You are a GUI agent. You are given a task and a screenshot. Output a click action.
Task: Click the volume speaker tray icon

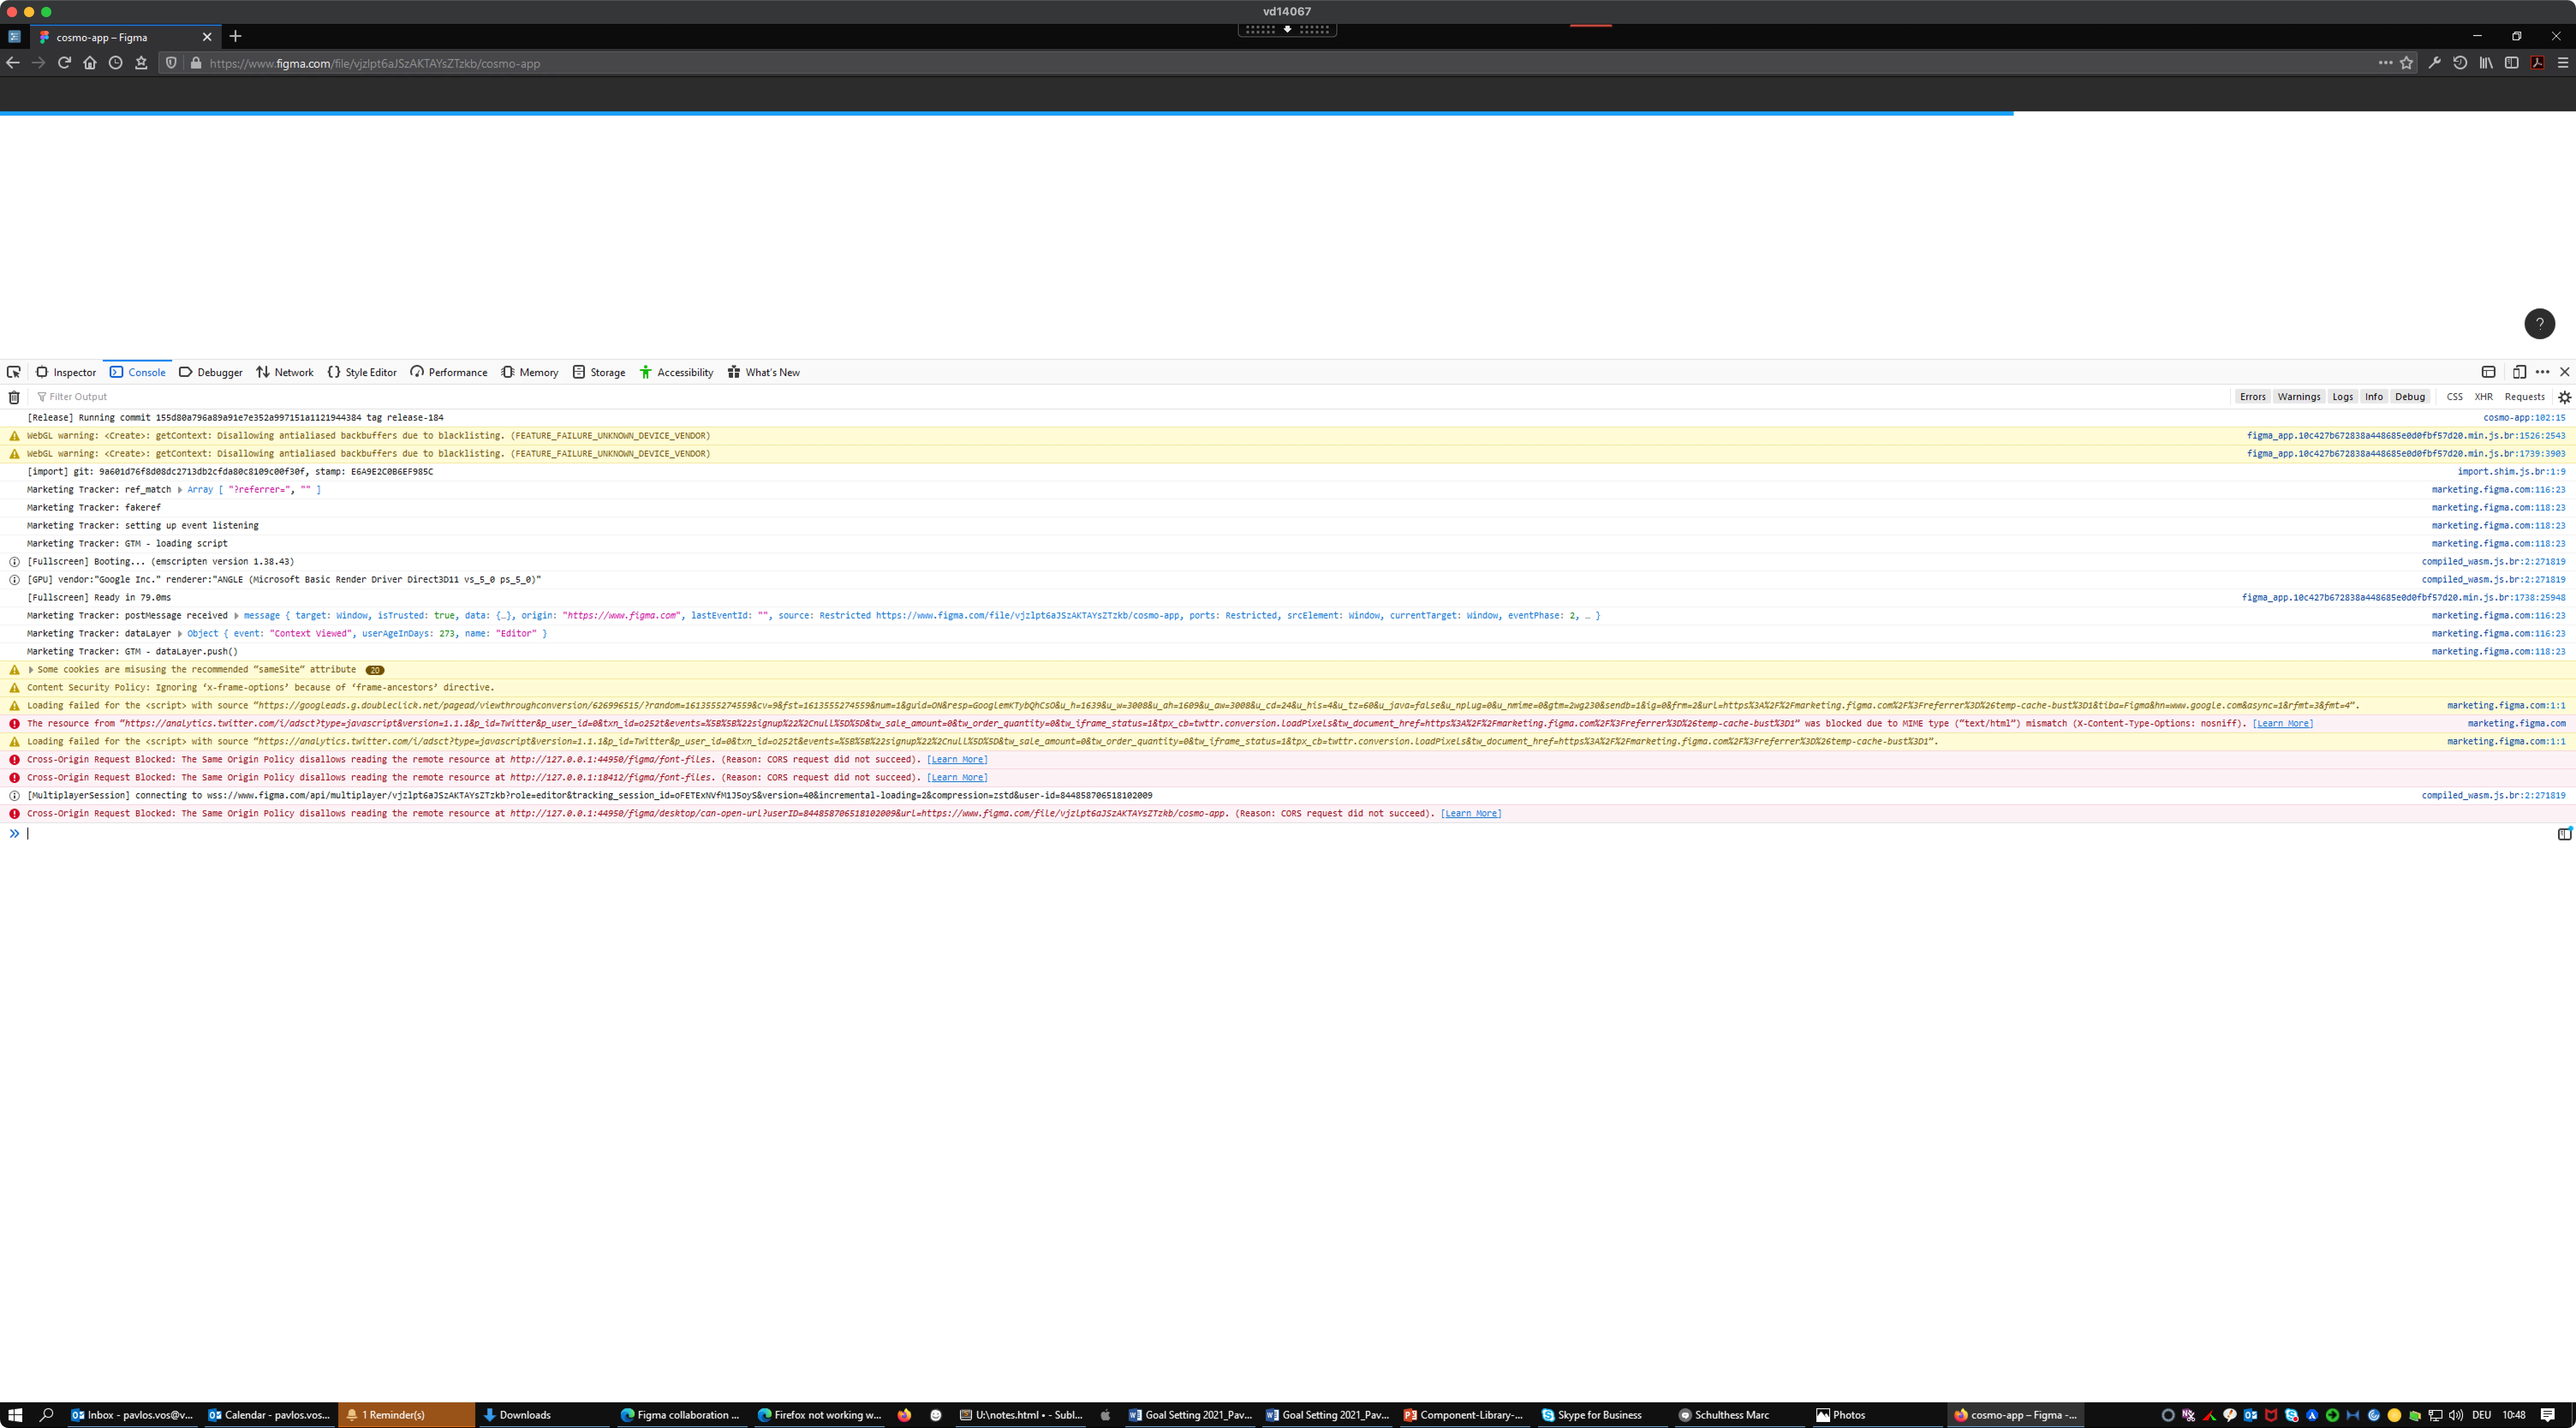pyautogui.click(x=2456, y=1415)
